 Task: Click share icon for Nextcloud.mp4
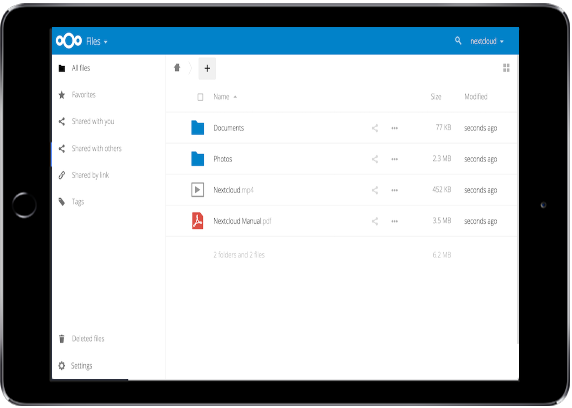375,190
